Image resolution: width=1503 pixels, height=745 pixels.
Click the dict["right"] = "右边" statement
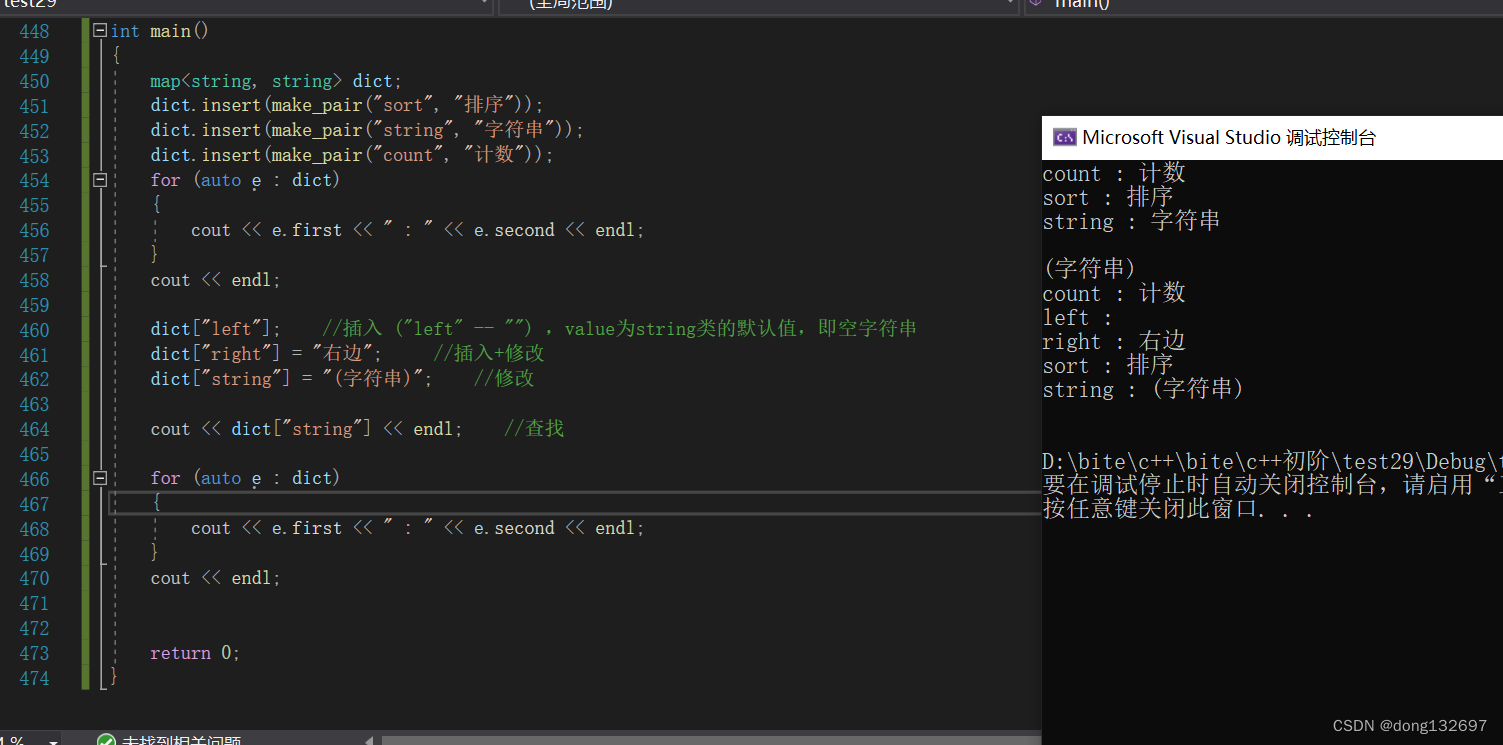click(x=266, y=354)
